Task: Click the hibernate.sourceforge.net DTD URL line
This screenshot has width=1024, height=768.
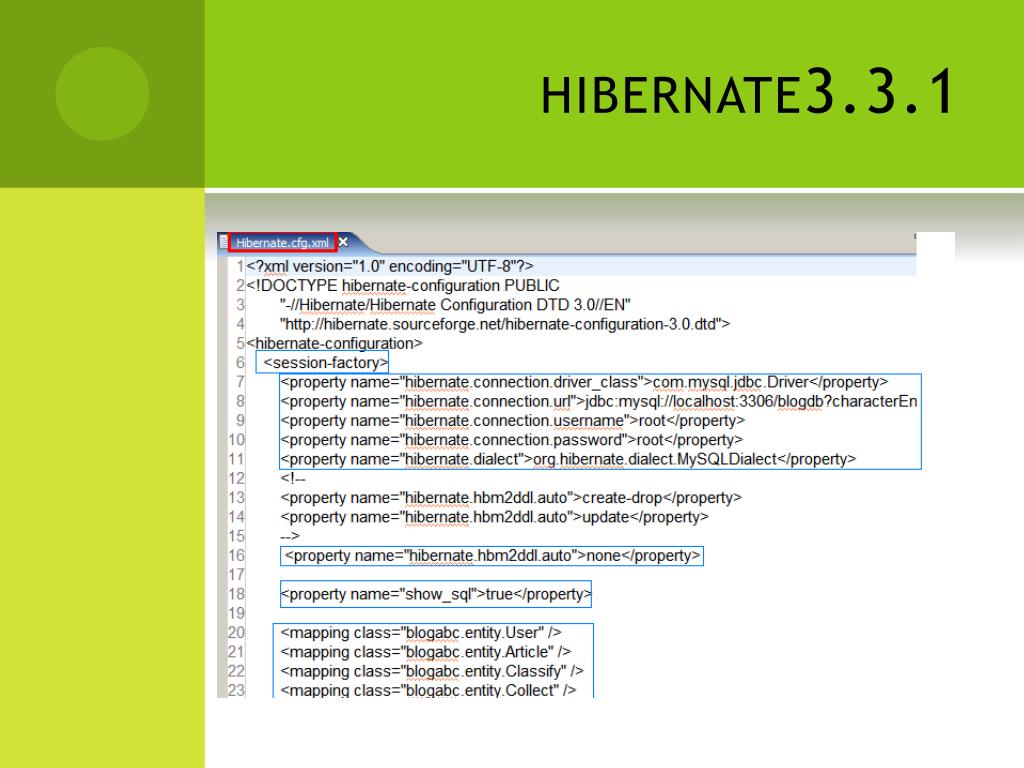Action: pyautogui.click(x=505, y=324)
